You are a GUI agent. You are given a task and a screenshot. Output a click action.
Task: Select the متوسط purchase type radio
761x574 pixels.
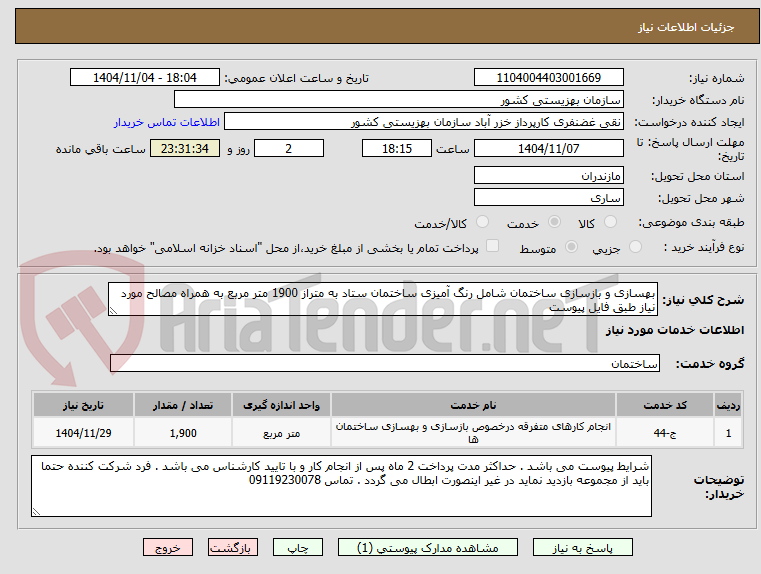[572, 246]
